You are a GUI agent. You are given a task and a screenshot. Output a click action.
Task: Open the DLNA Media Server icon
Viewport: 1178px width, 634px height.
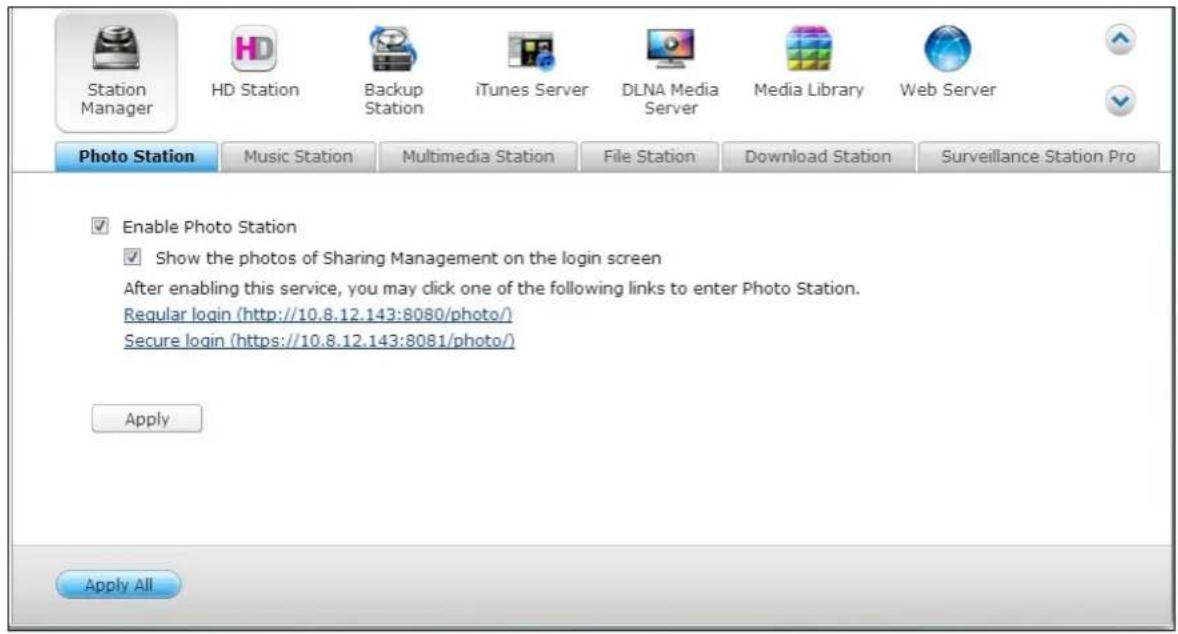[x=670, y=49]
